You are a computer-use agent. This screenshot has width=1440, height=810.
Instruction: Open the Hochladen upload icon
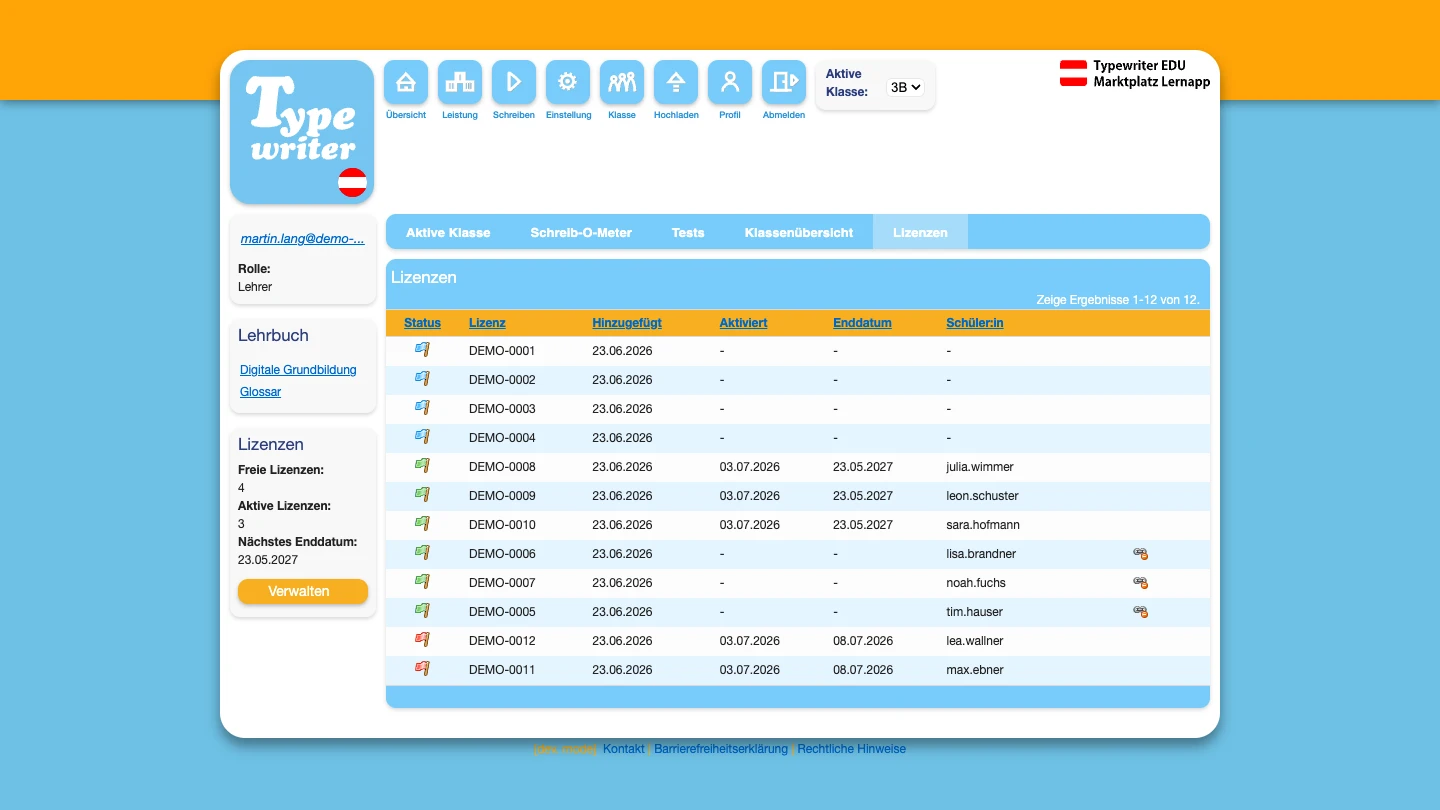(676, 82)
